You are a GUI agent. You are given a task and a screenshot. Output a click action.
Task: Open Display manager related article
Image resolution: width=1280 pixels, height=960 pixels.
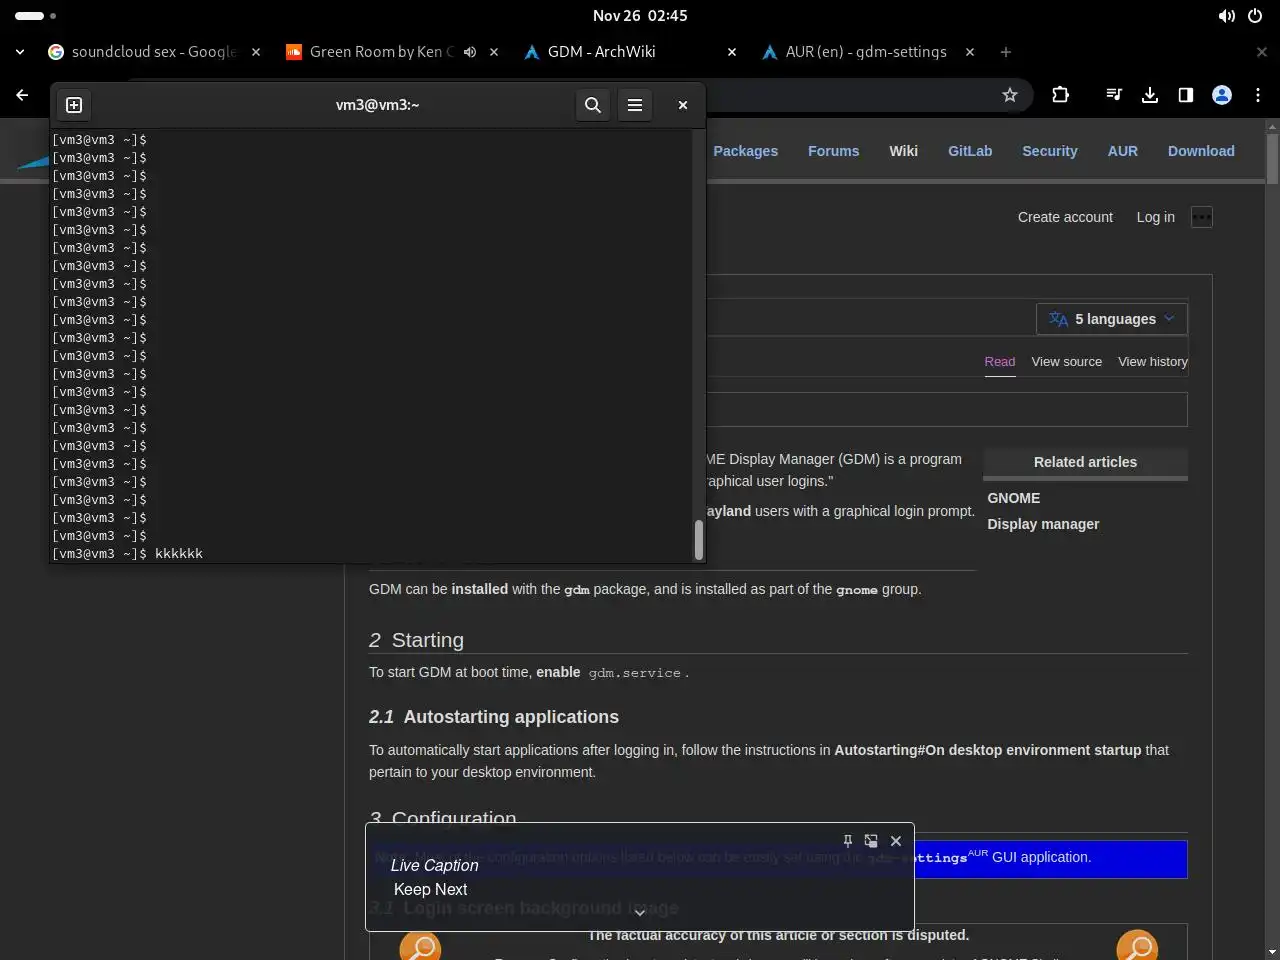(1043, 524)
